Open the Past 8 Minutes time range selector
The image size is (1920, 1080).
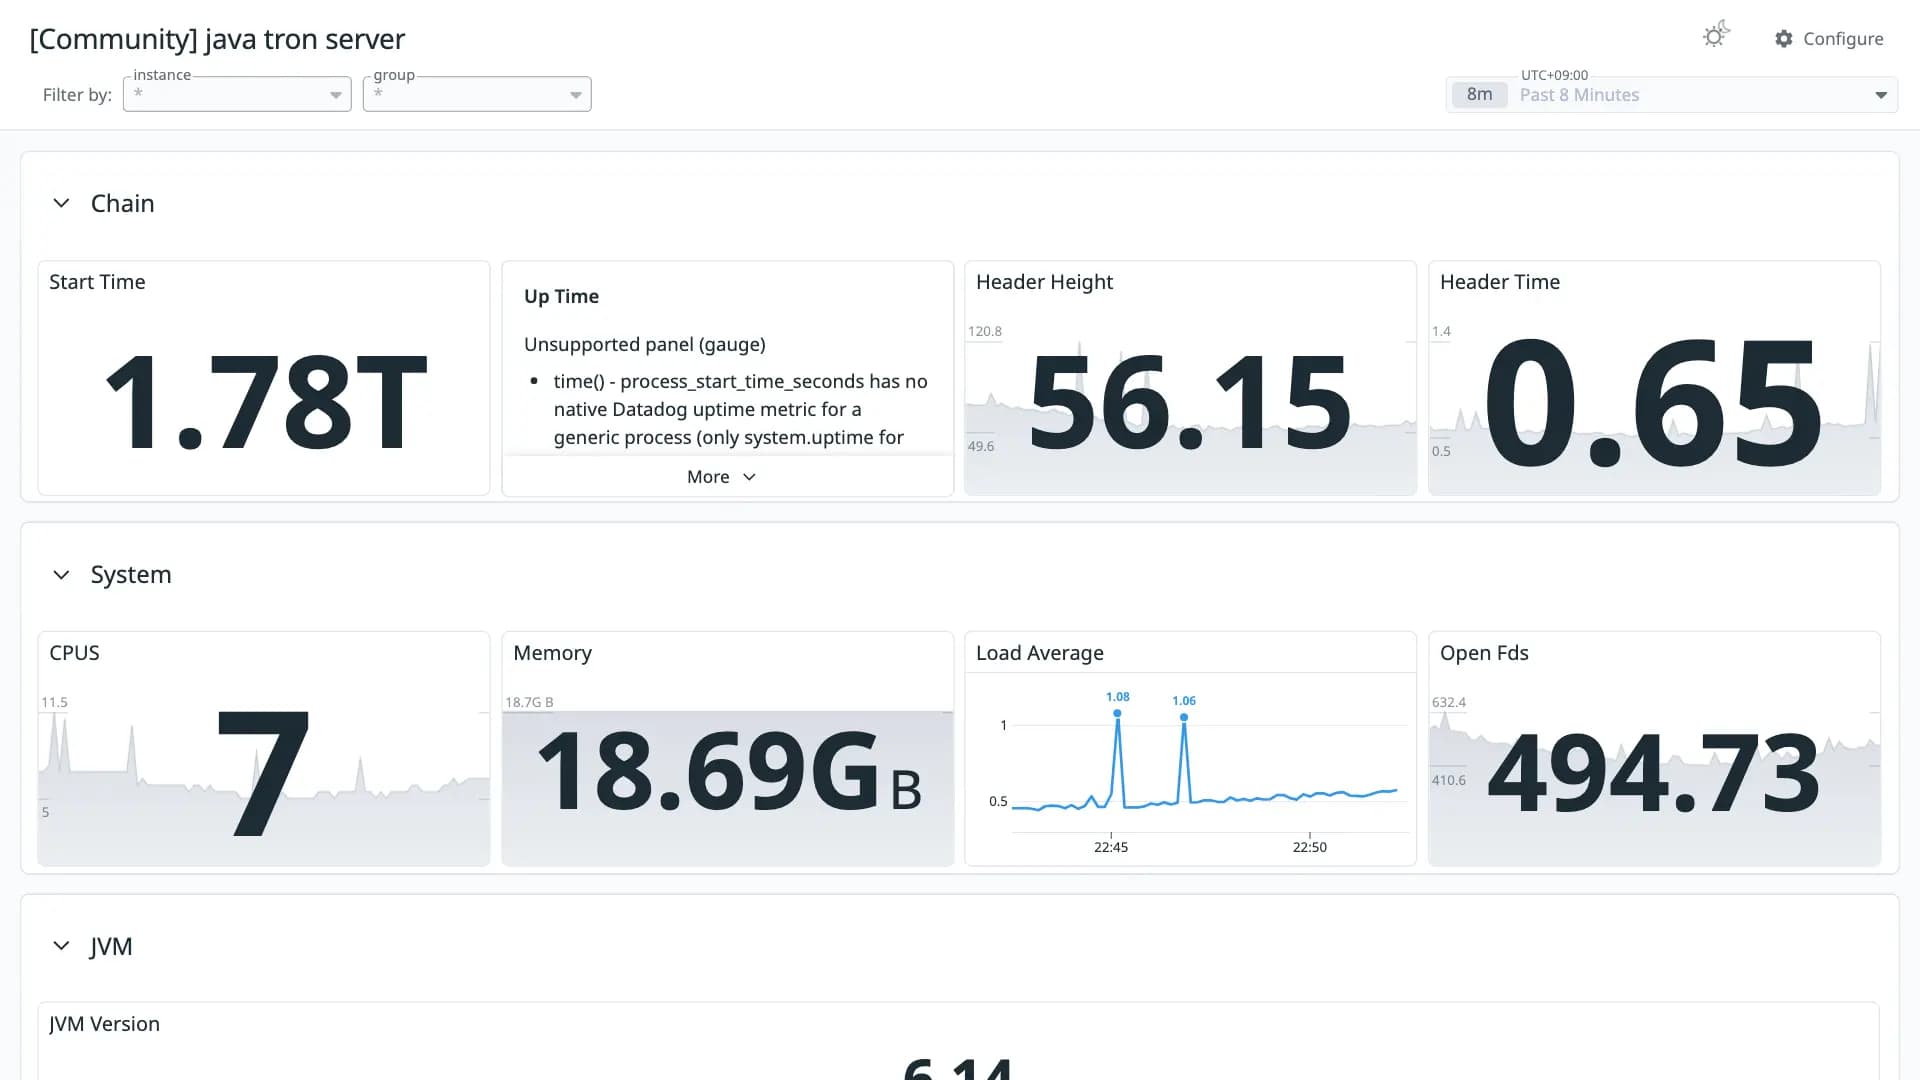click(x=1671, y=95)
